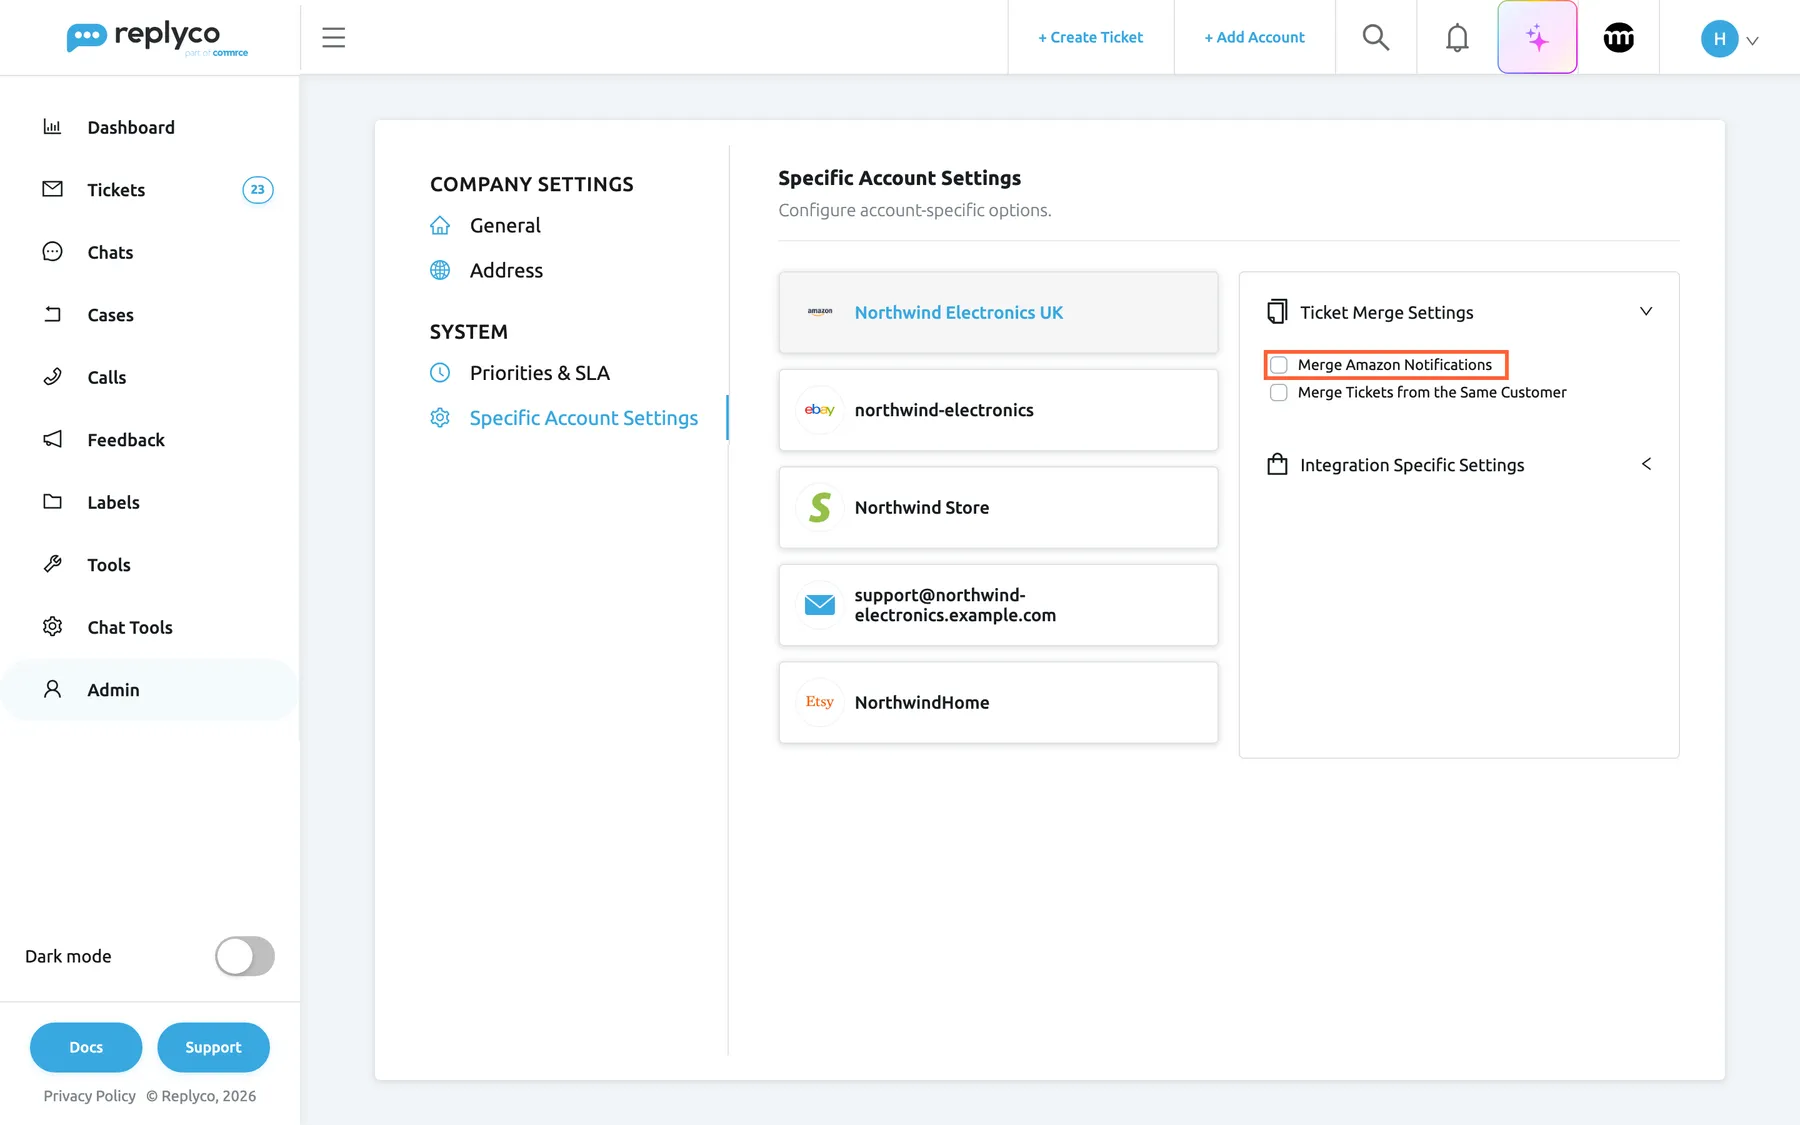Image resolution: width=1800 pixels, height=1125 pixels.
Task: Click the Amazon logo on Northwind Electronics UK
Action: coord(820,312)
